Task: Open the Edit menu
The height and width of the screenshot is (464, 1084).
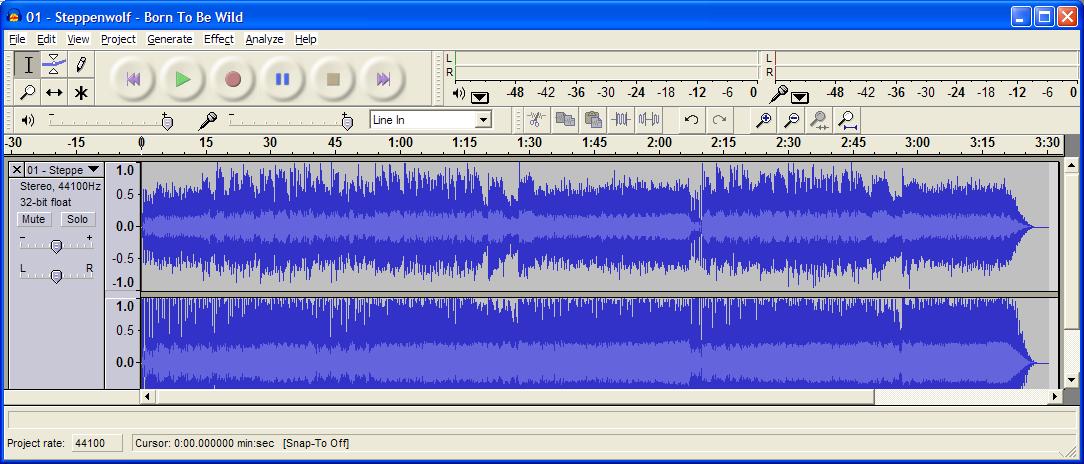Action: (46, 39)
